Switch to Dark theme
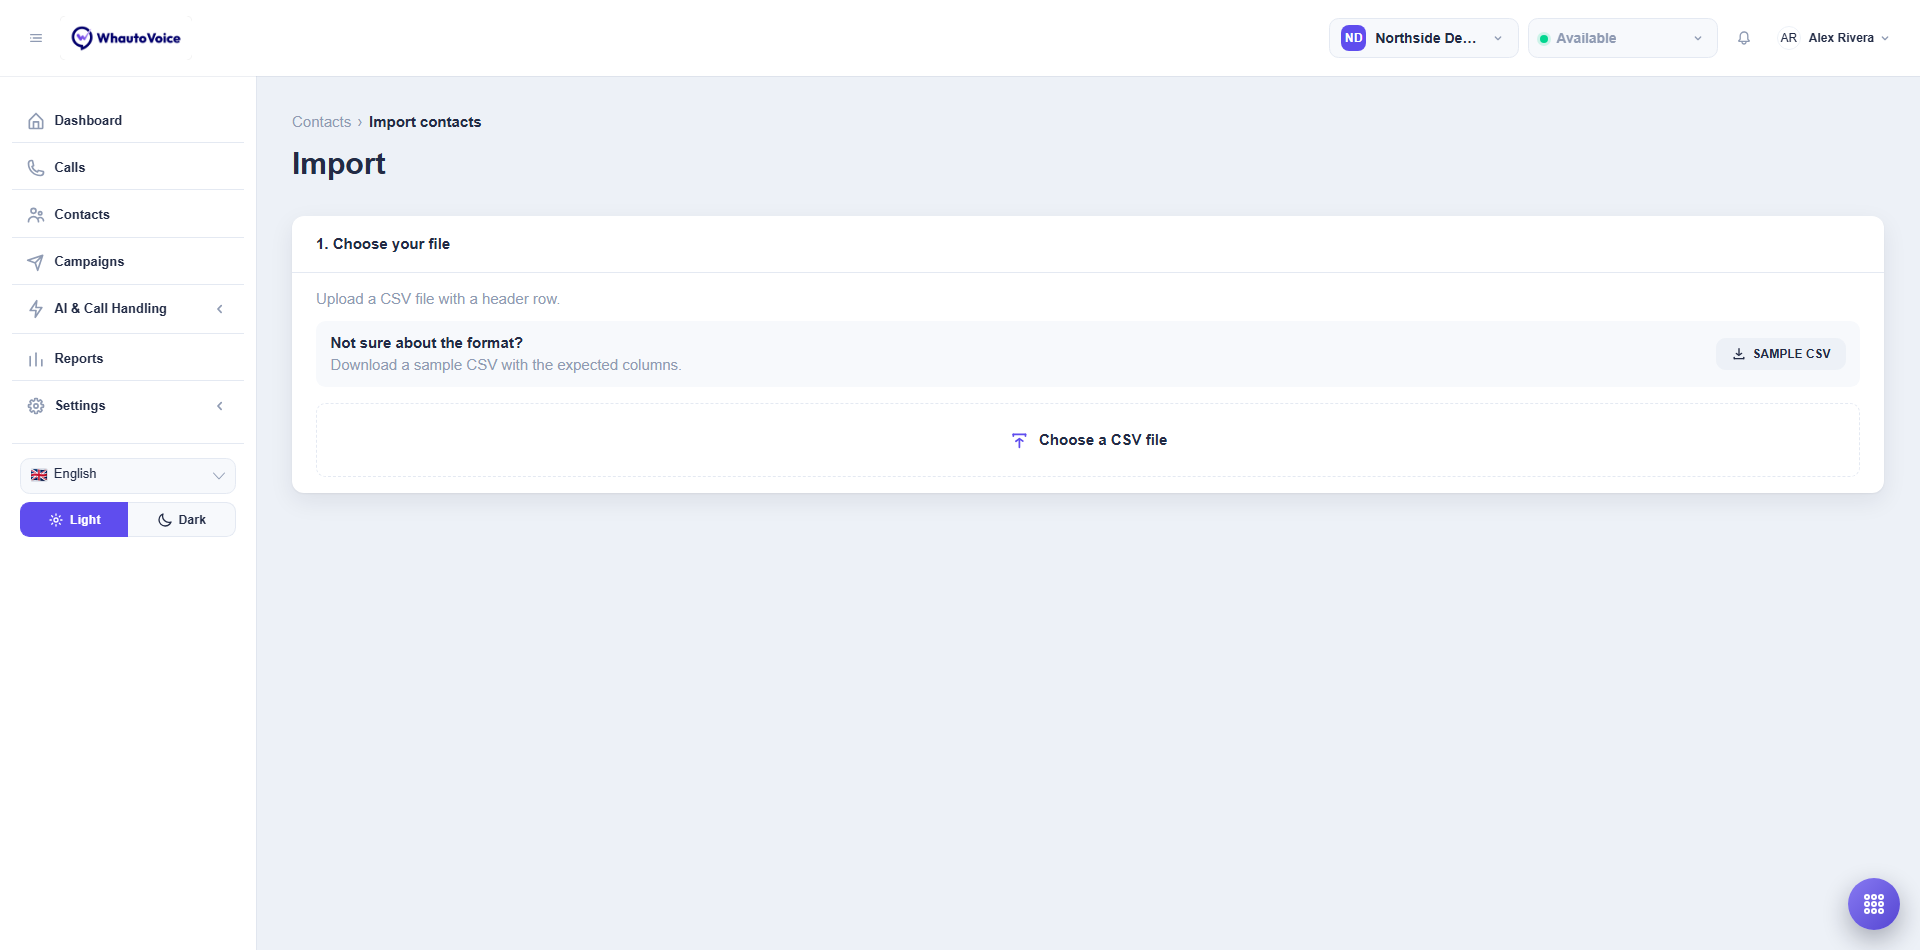This screenshot has height=950, width=1920. [182, 520]
